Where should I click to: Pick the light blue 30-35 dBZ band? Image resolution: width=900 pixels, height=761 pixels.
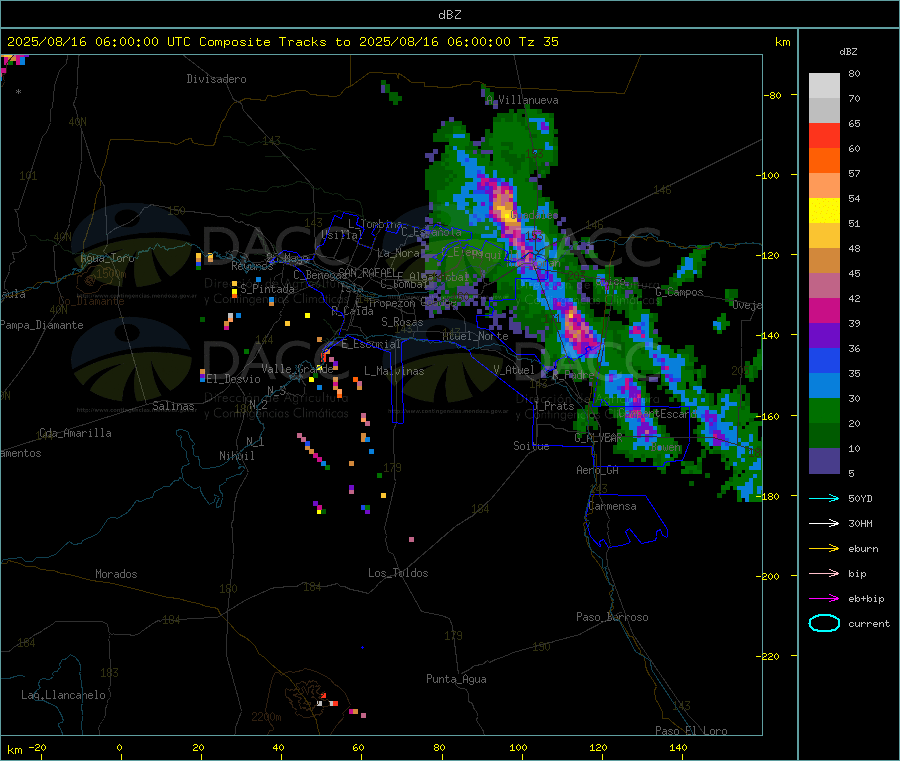824,386
